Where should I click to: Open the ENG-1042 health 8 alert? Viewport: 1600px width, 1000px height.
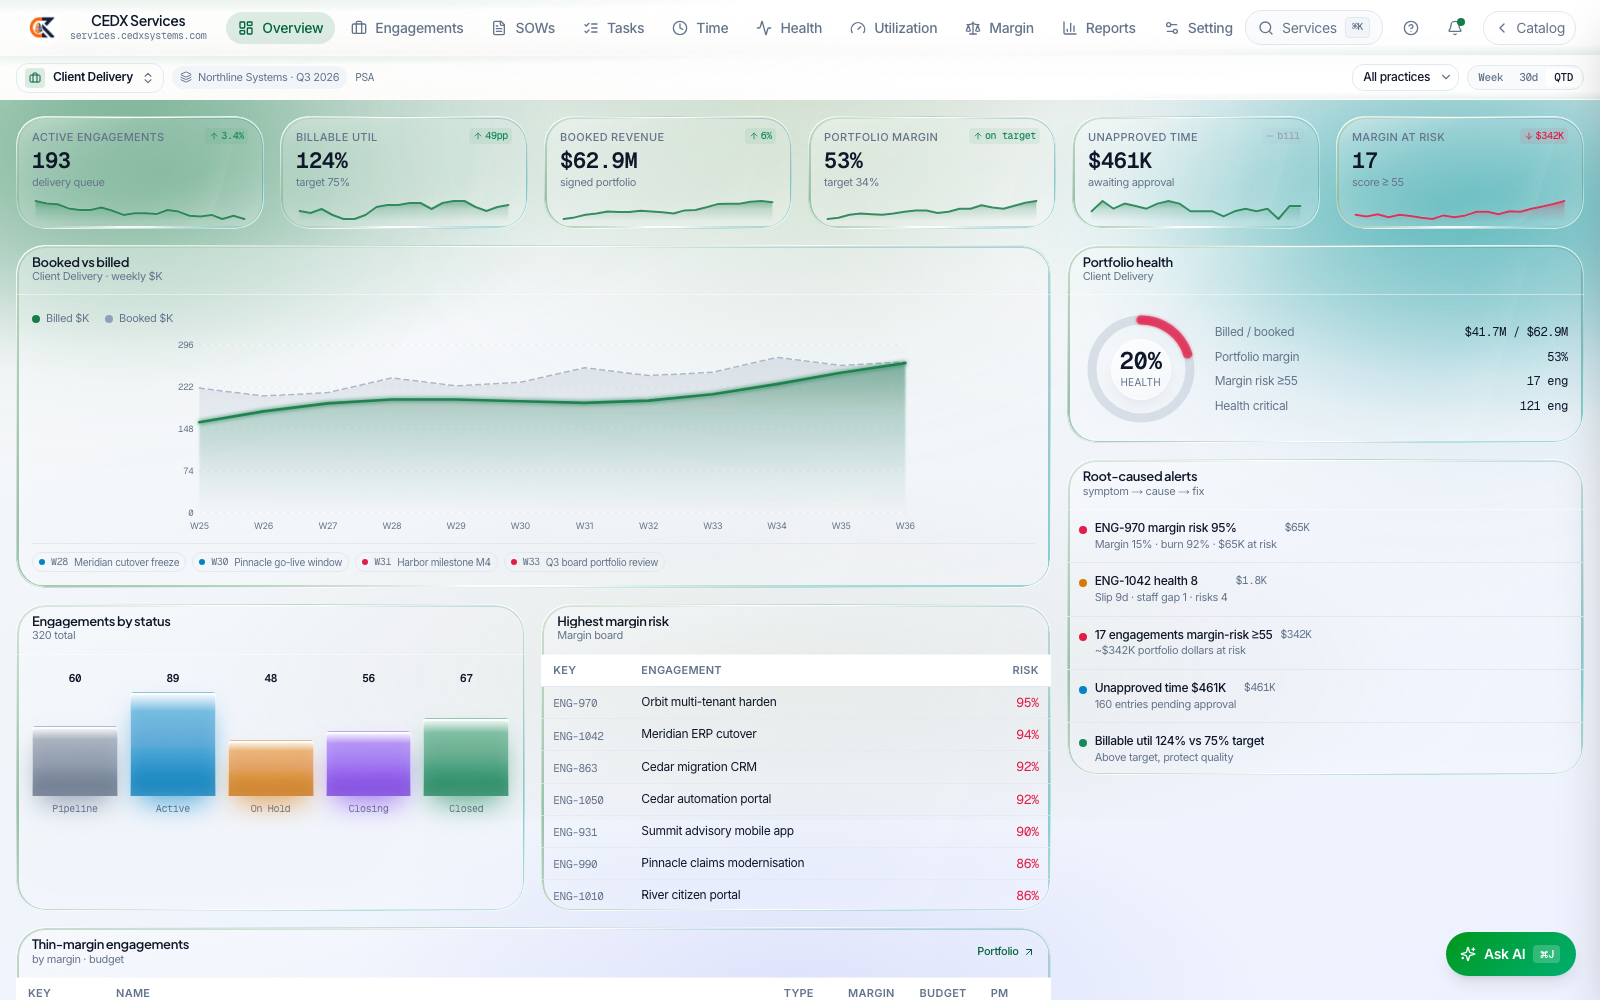tap(1326, 589)
